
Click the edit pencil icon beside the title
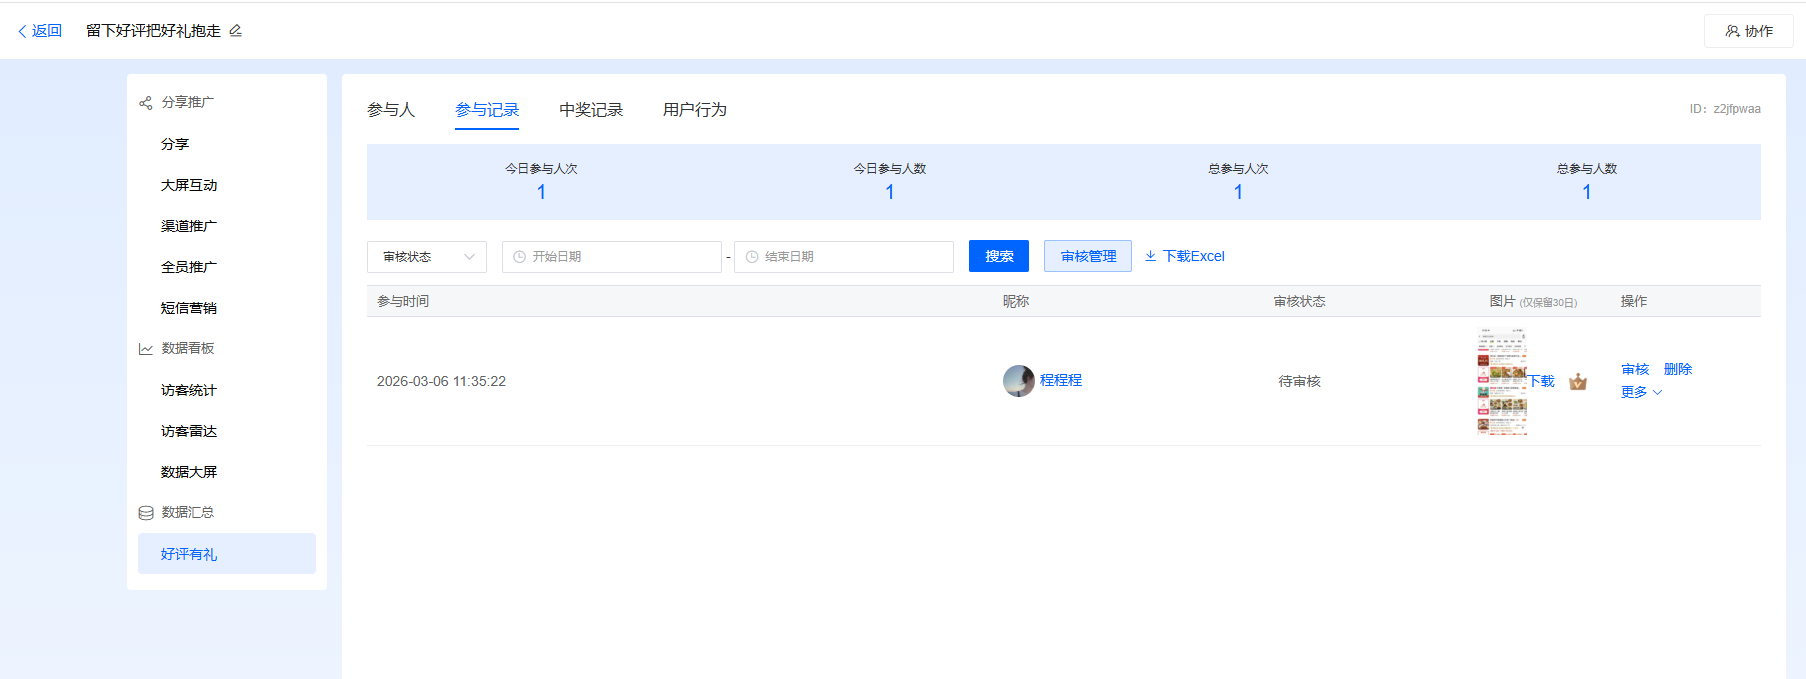[236, 31]
